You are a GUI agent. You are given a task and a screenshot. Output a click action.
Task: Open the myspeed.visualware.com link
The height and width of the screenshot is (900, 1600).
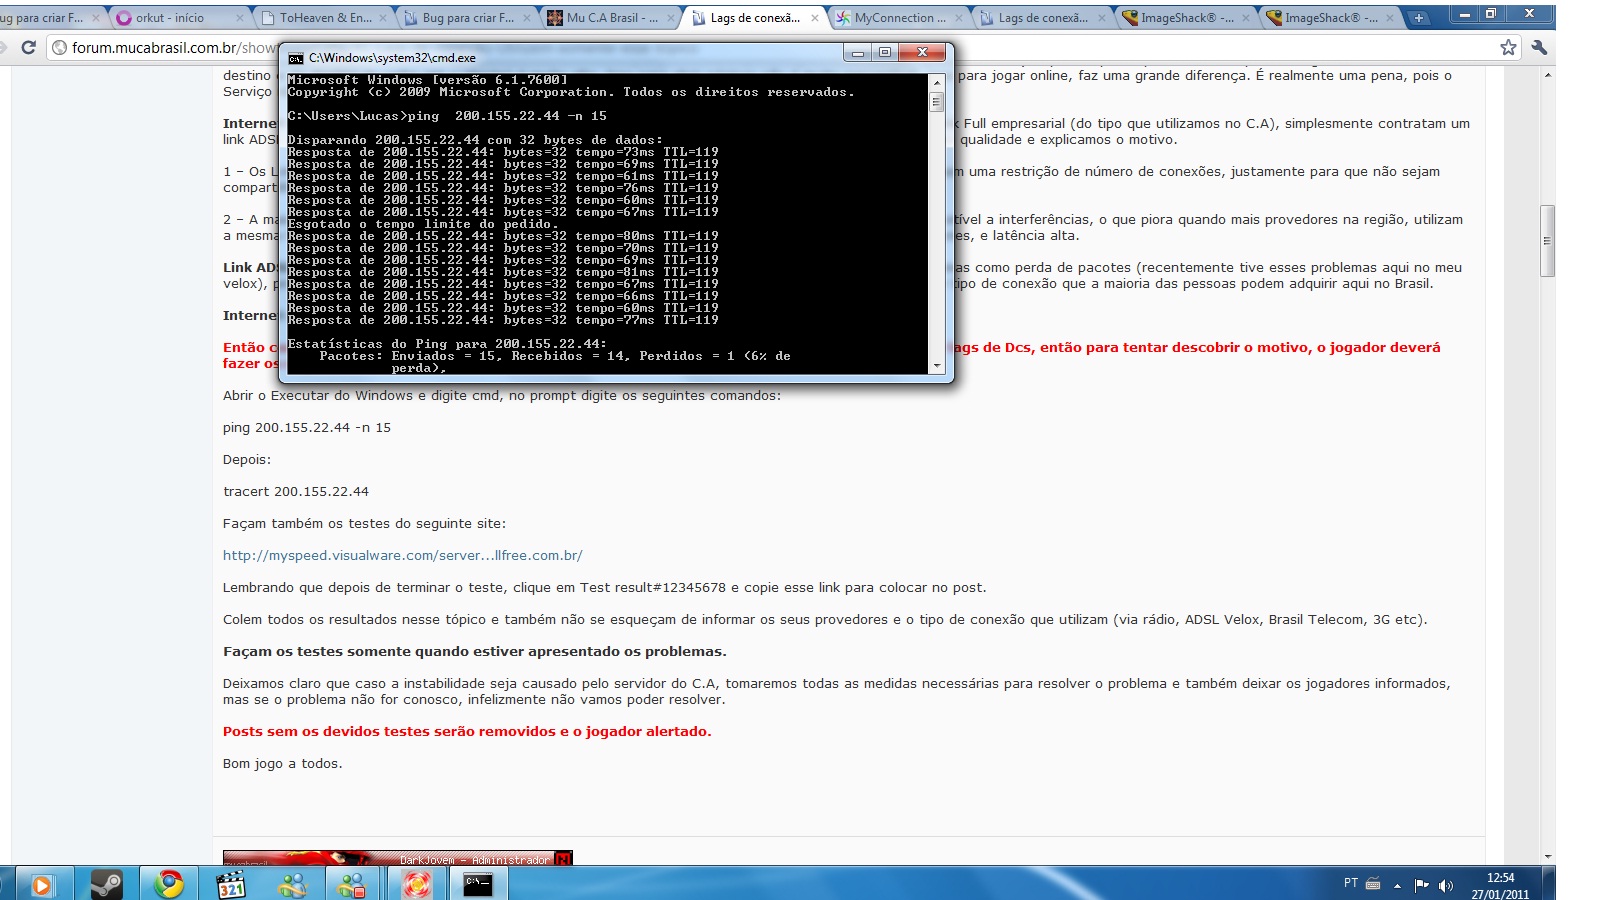point(402,555)
